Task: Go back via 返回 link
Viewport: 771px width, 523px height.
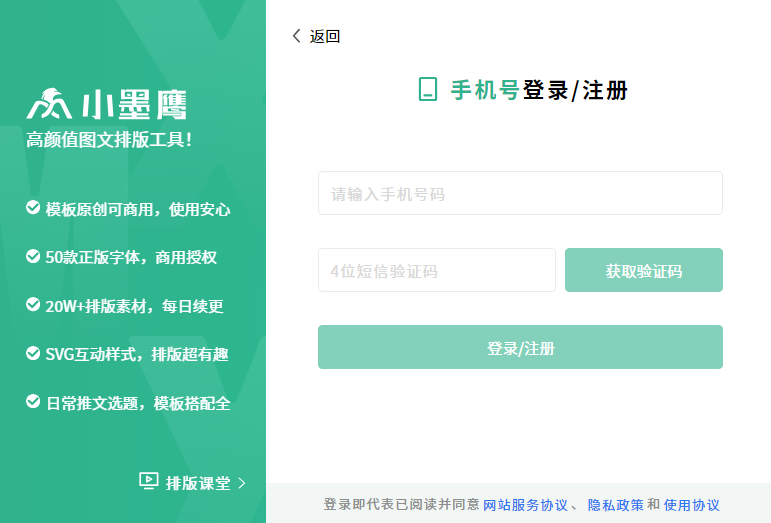Action: (325, 36)
